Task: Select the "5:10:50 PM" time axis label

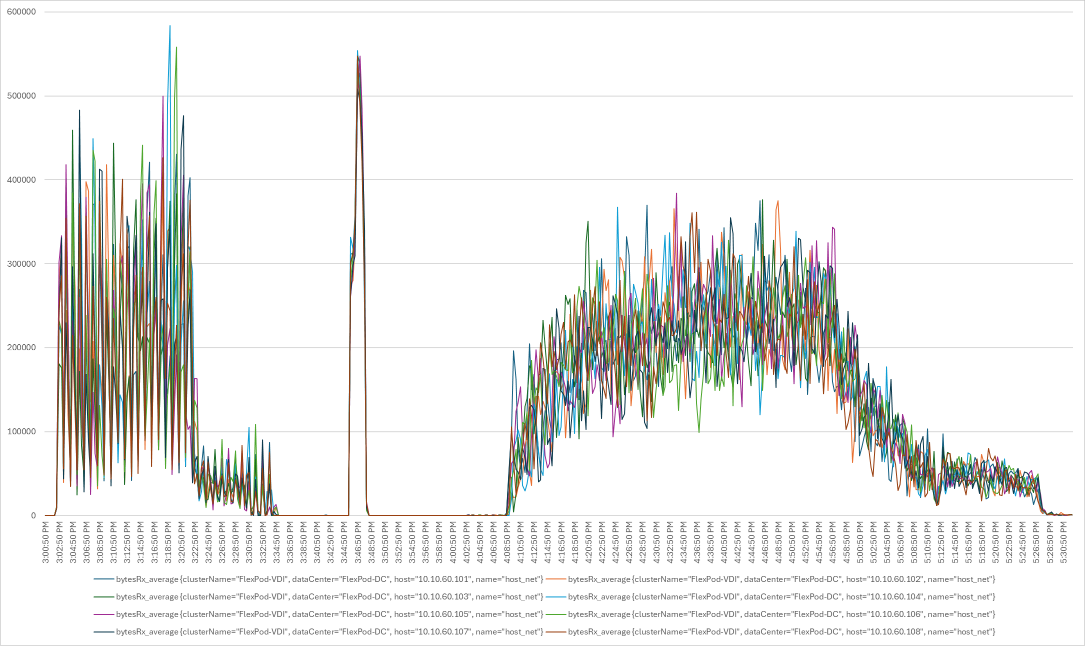Action: 927,542
